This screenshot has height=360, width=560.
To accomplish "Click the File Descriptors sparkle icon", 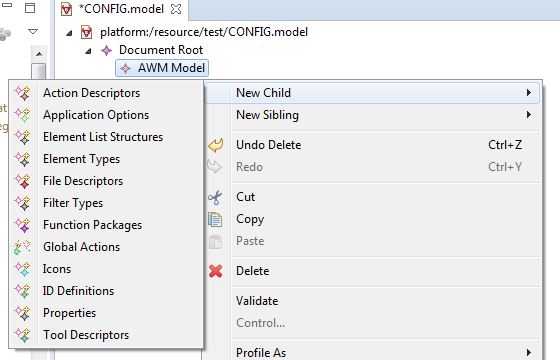I will click(22, 181).
